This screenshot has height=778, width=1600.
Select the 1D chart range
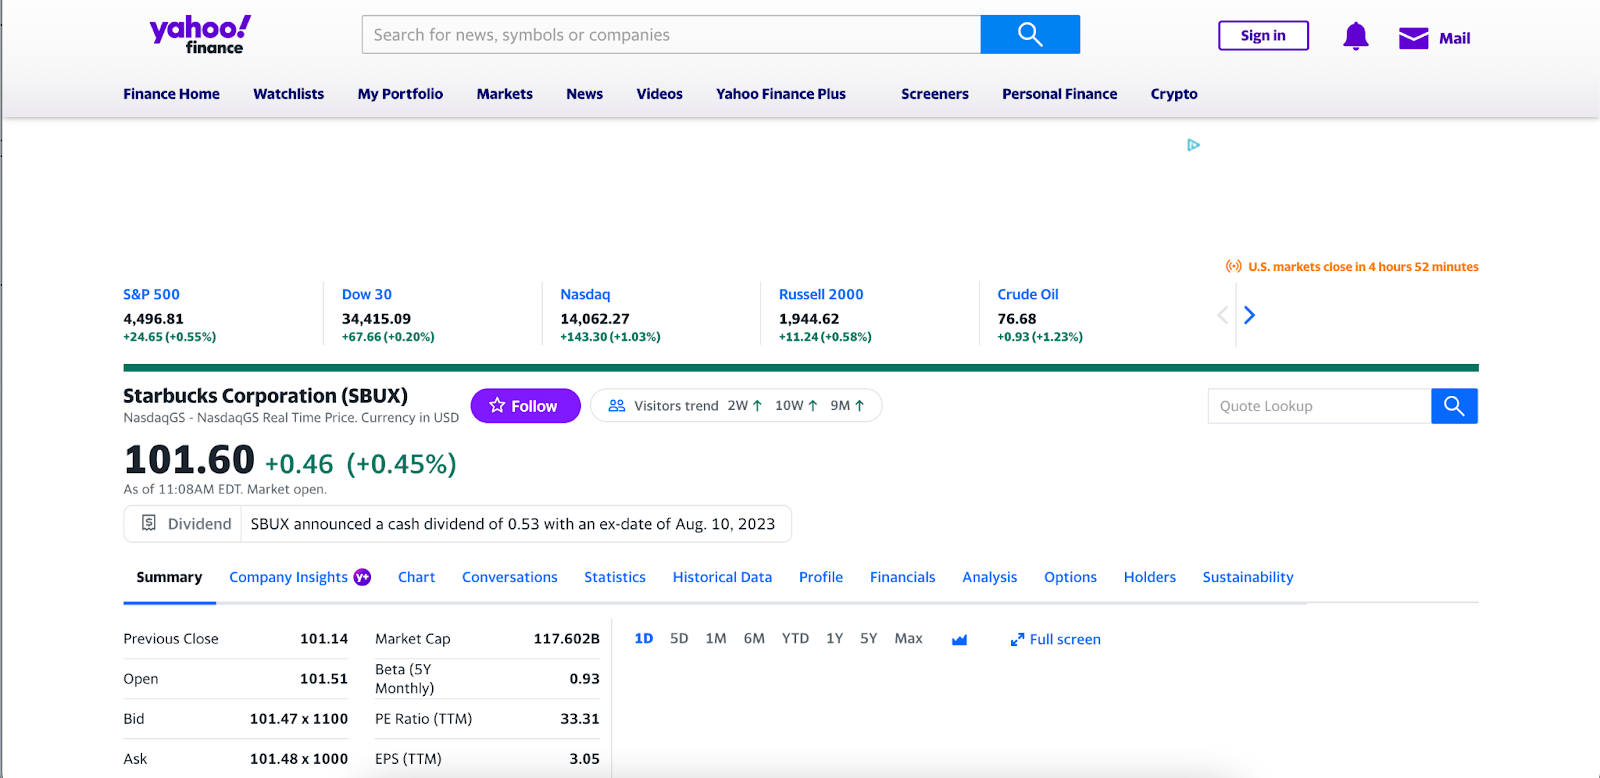tap(644, 638)
